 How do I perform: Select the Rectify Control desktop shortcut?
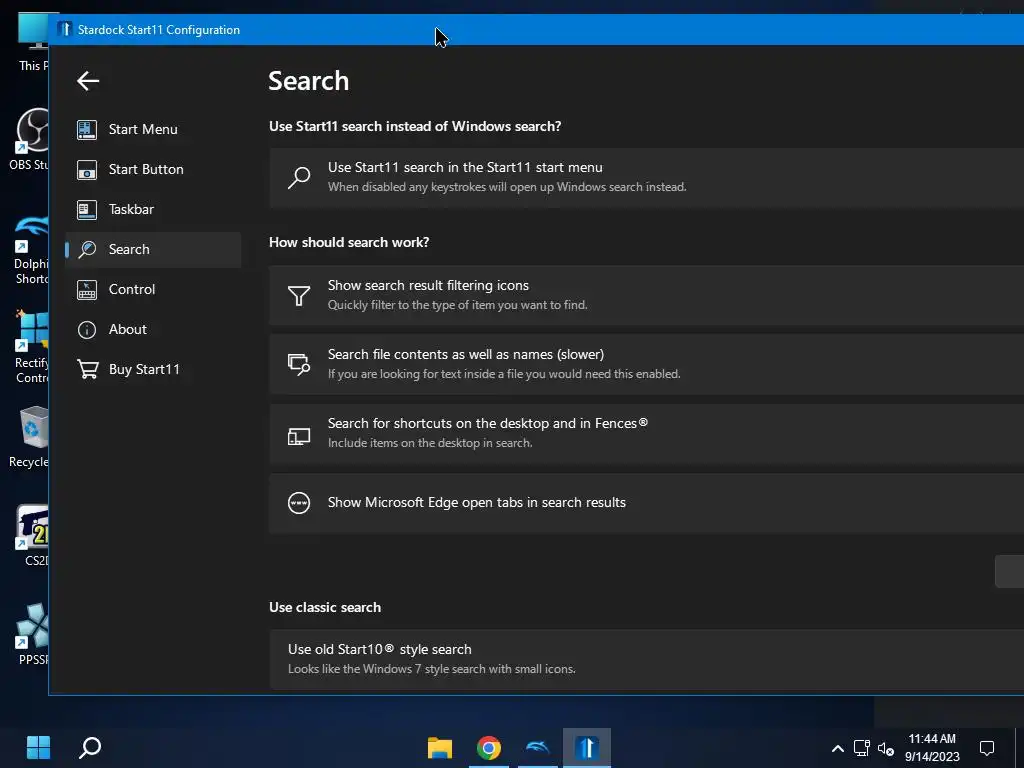pyautogui.click(x=30, y=346)
